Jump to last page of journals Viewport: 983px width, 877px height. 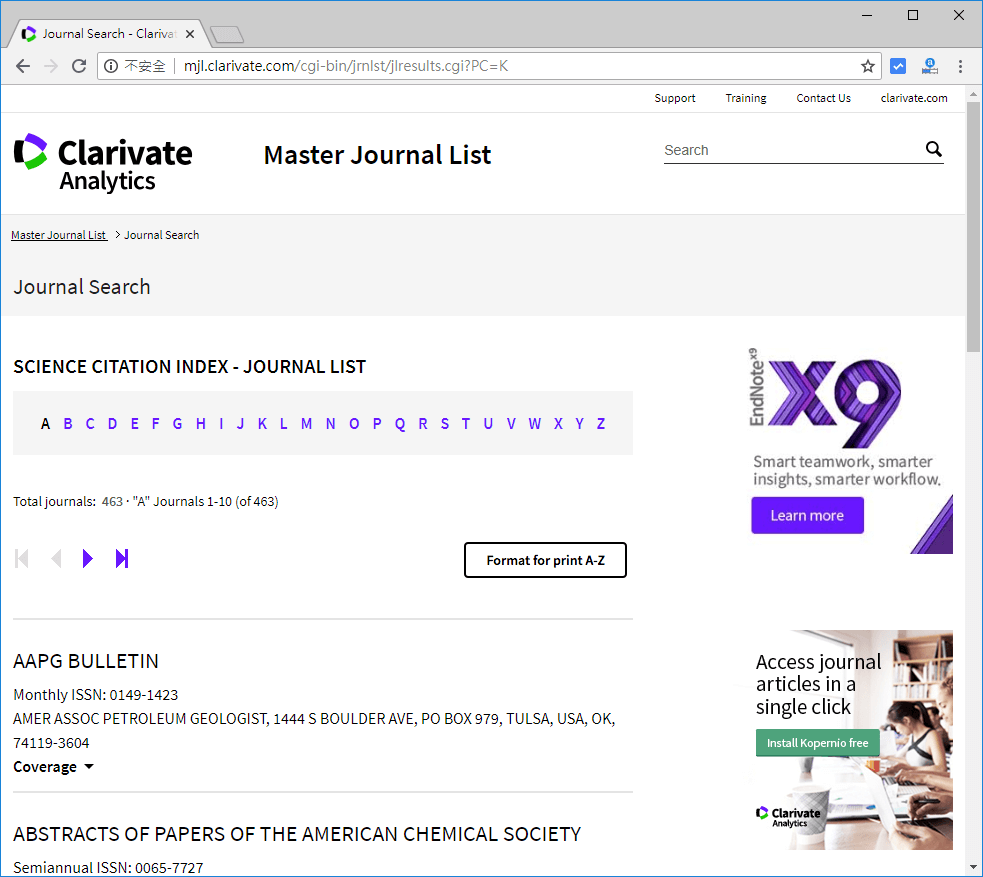122,559
